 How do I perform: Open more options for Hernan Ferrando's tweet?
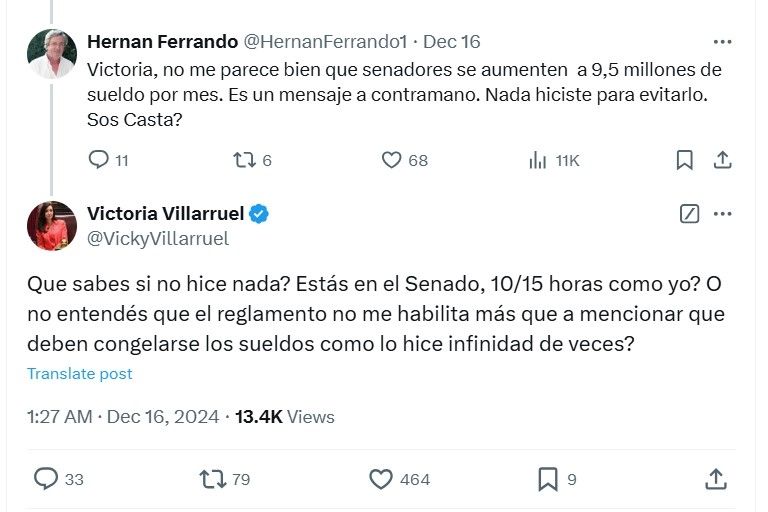[x=722, y=42]
